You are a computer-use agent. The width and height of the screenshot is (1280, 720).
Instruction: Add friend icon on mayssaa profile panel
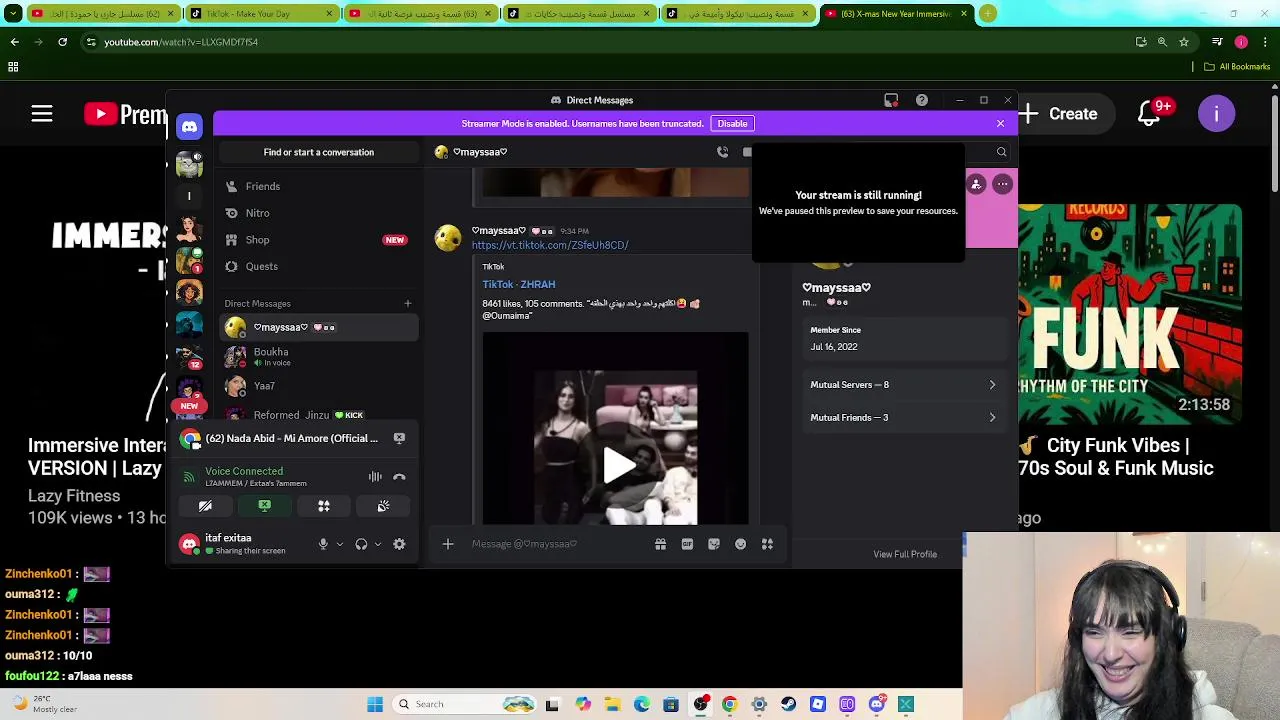coord(976,184)
